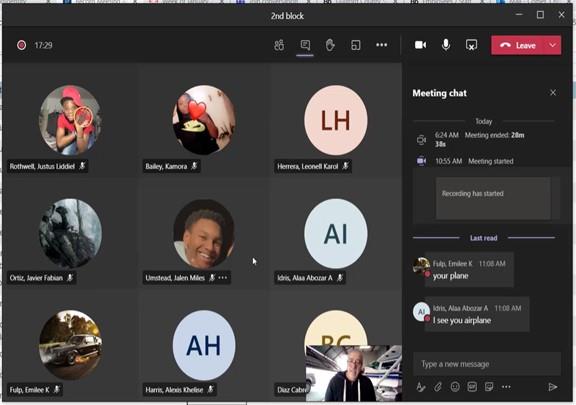Open breakout rooms icon in toolbar
Viewport: 576px width, 405px height.
[x=356, y=45]
